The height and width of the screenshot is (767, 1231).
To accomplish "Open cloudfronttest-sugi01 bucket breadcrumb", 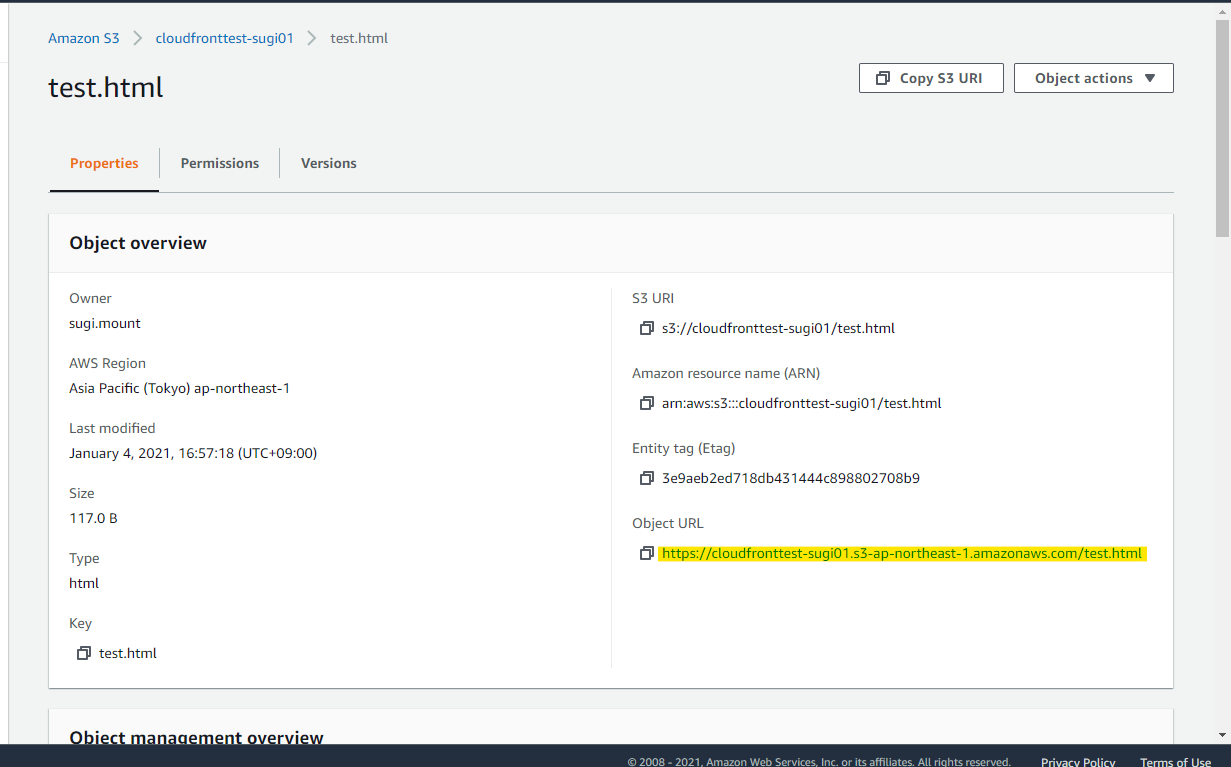I will pyautogui.click(x=225, y=38).
